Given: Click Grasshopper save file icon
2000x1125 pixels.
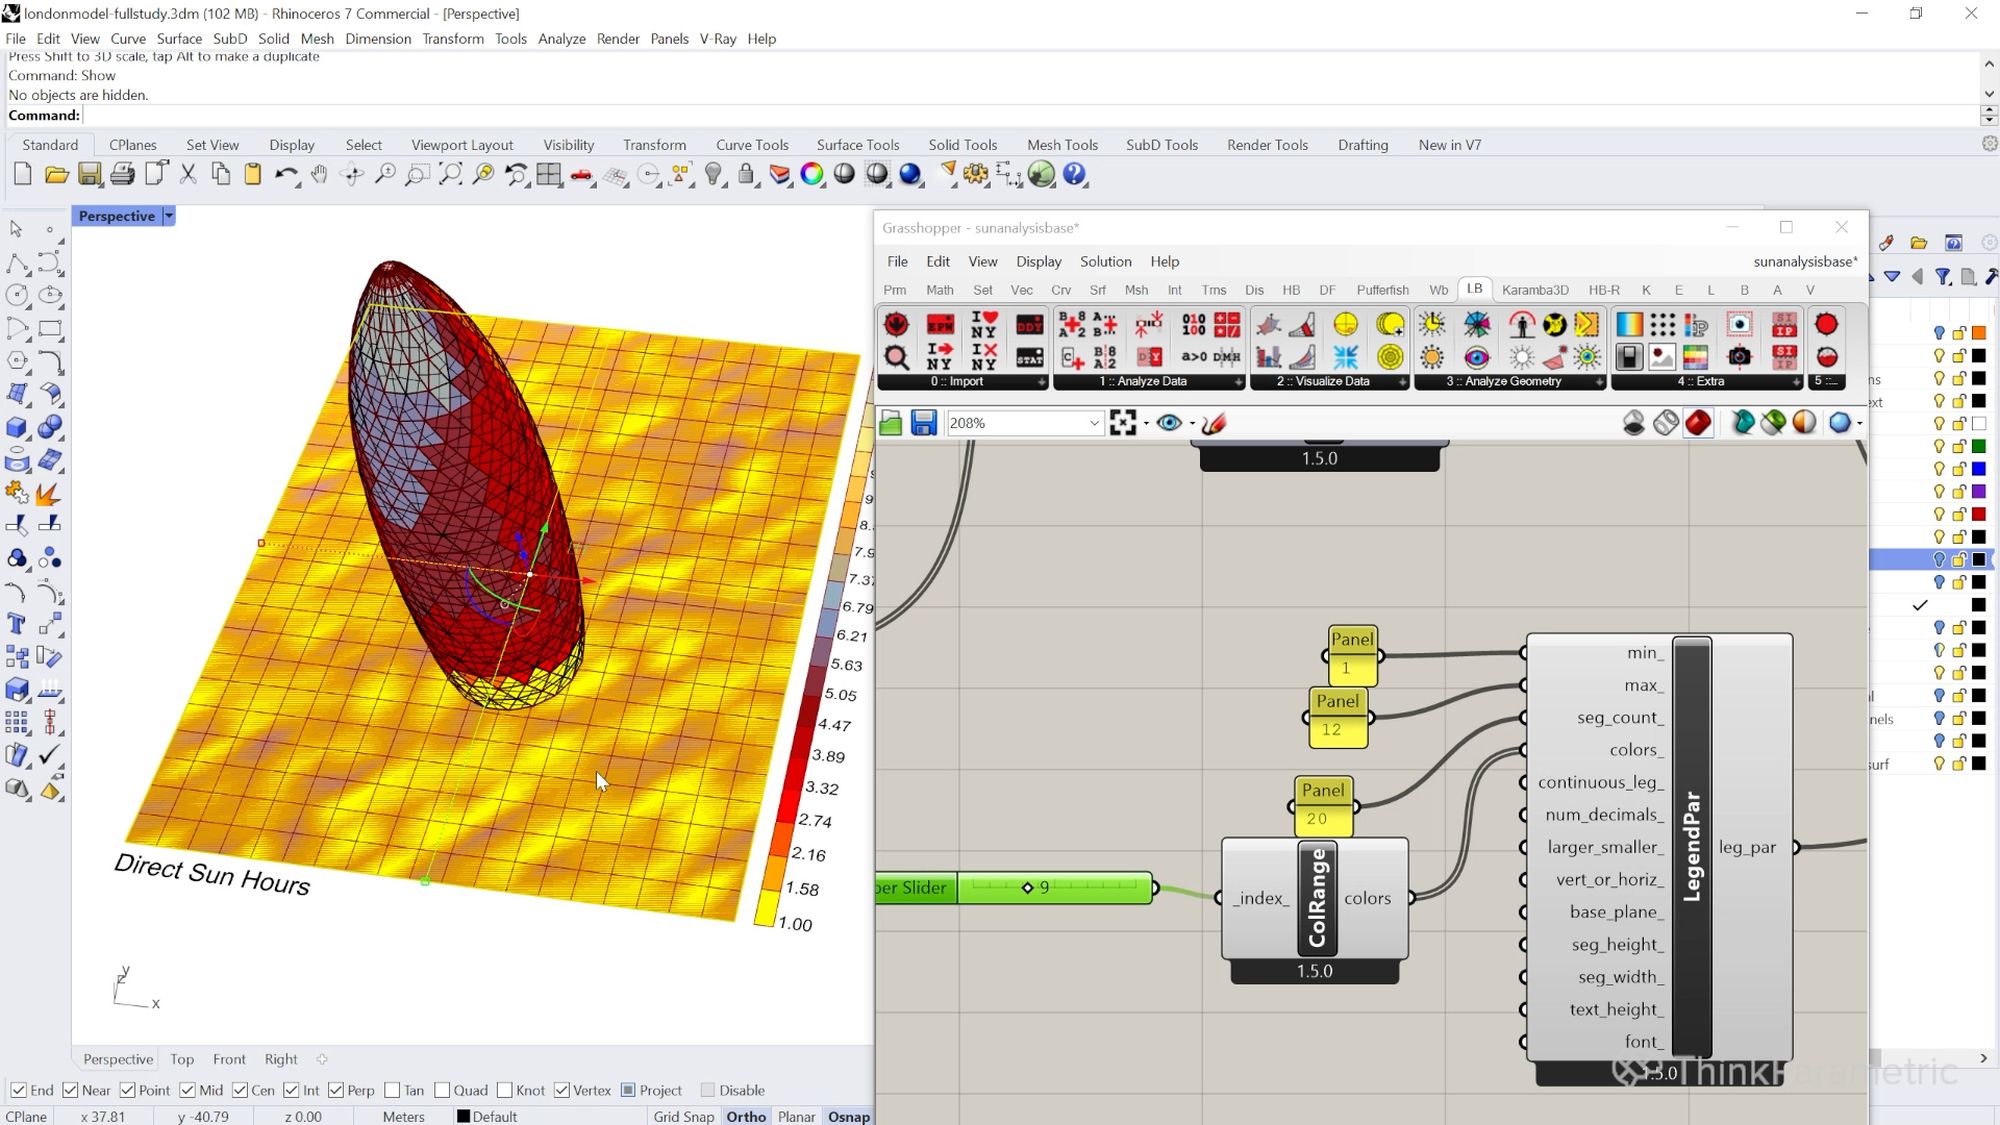Looking at the screenshot, I should pos(923,423).
